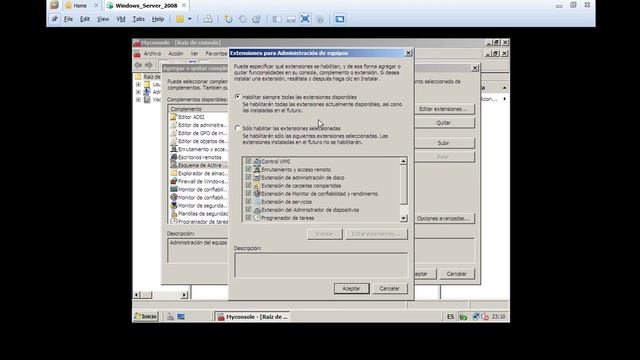640x360 pixels.
Task: Expand the first node under Raíz de consola
Action: [x=138, y=84]
